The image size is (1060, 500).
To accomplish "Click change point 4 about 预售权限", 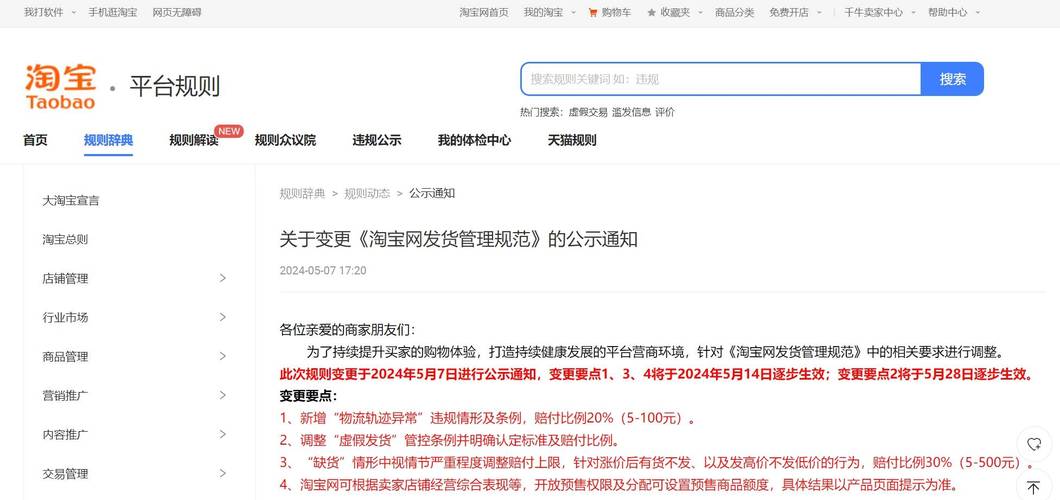I will (x=619, y=485).
